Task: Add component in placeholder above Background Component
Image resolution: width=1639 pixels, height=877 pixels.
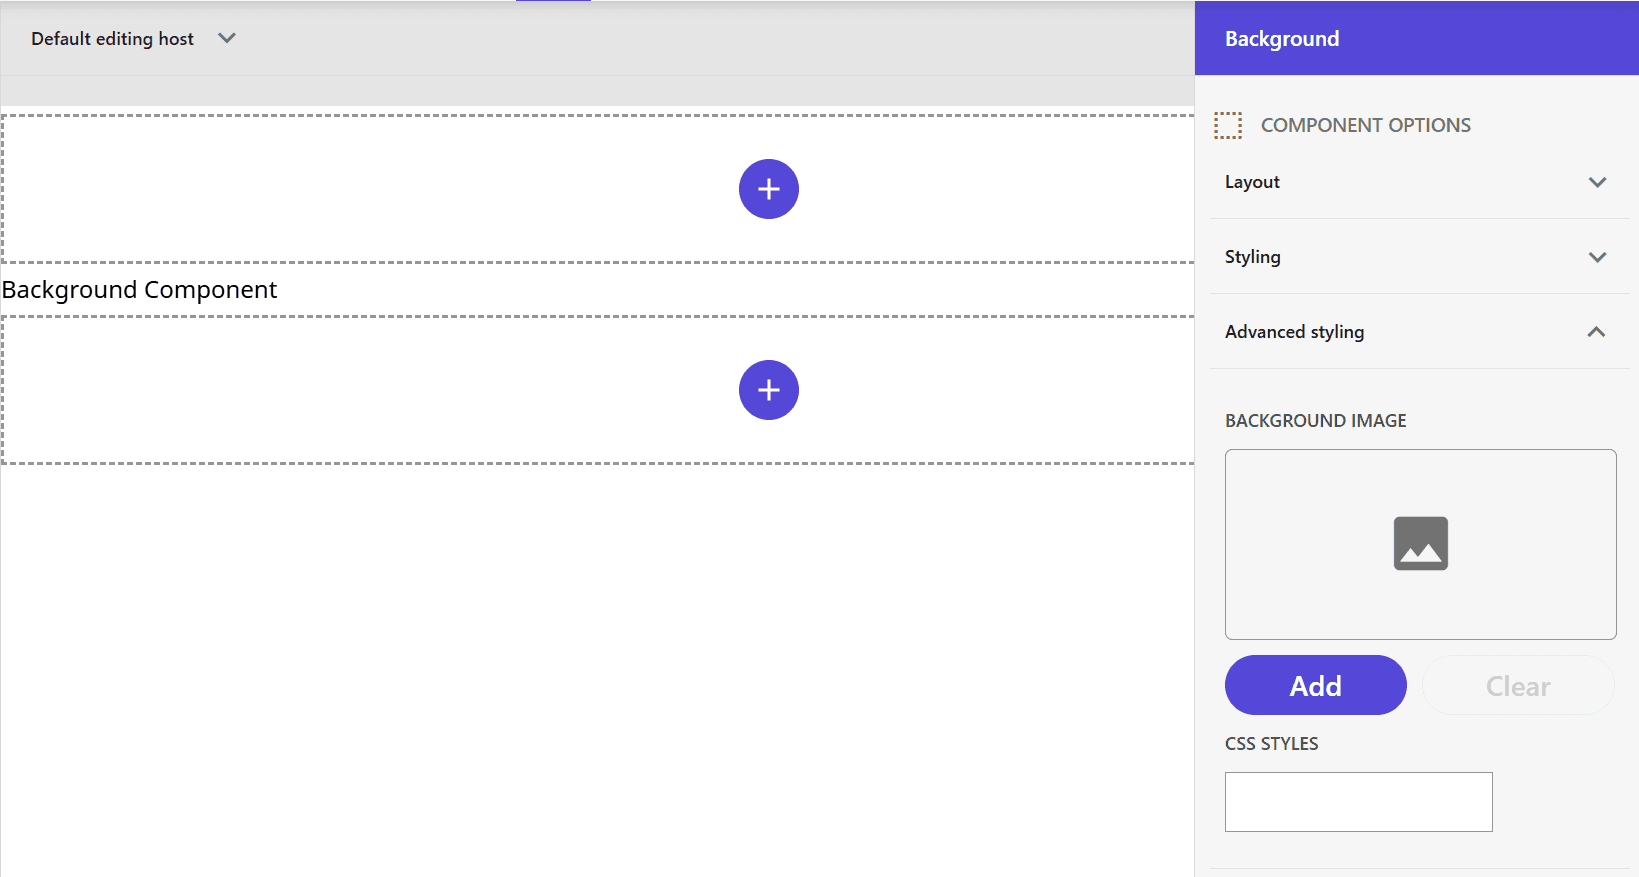Action: 768,189
